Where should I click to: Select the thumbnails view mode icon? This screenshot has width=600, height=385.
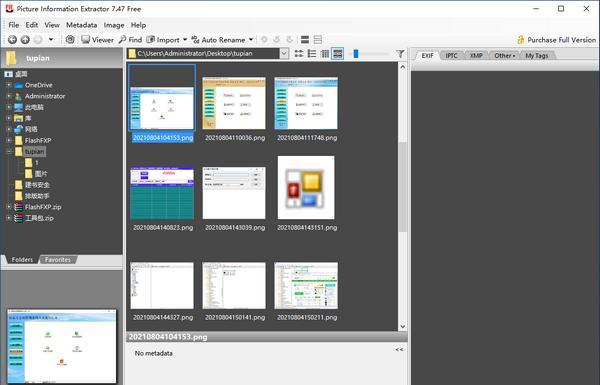click(338, 54)
